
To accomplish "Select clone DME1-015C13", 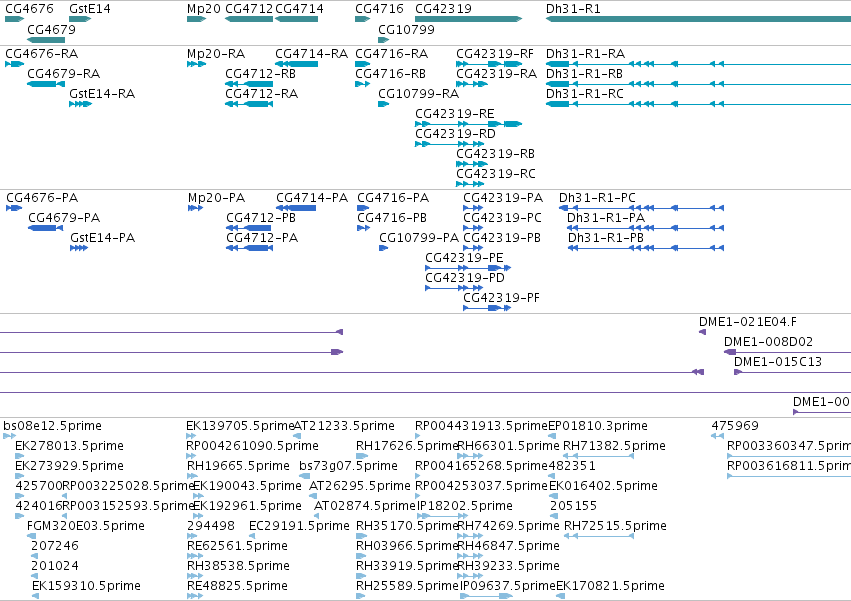I will coord(778,362).
